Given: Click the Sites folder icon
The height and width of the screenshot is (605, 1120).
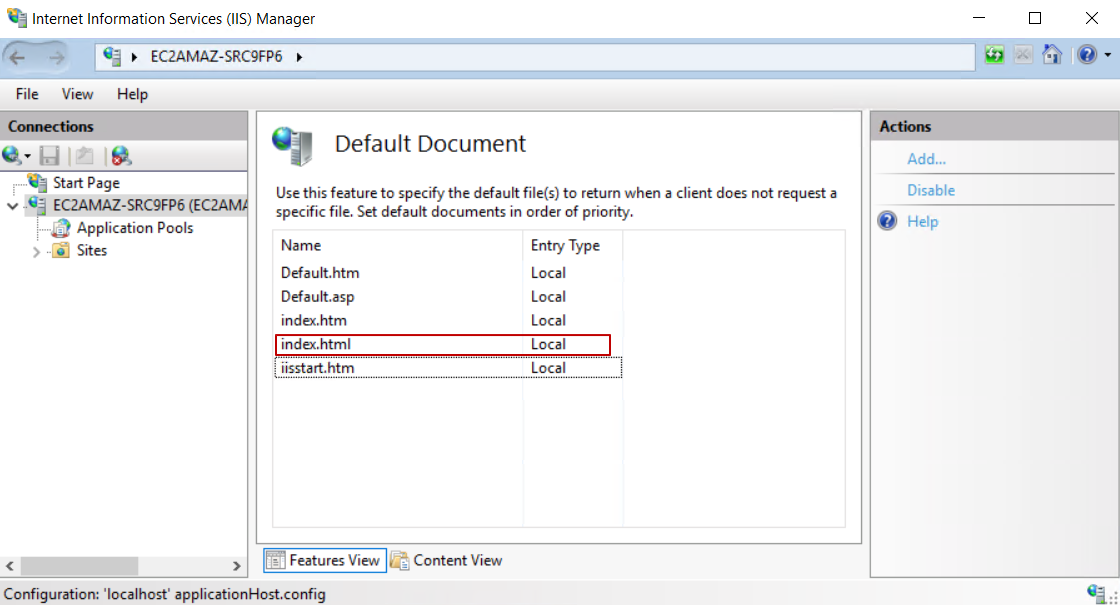Looking at the screenshot, I should pyautogui.click(x=61, y=251).
